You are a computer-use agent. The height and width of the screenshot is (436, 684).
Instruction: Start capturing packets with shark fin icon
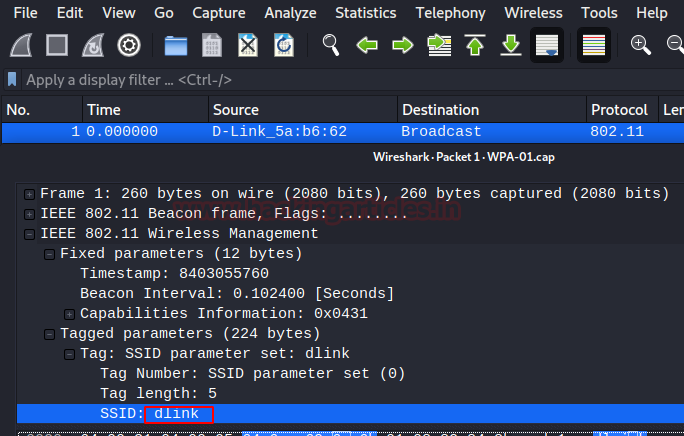(x=21, y=45)
